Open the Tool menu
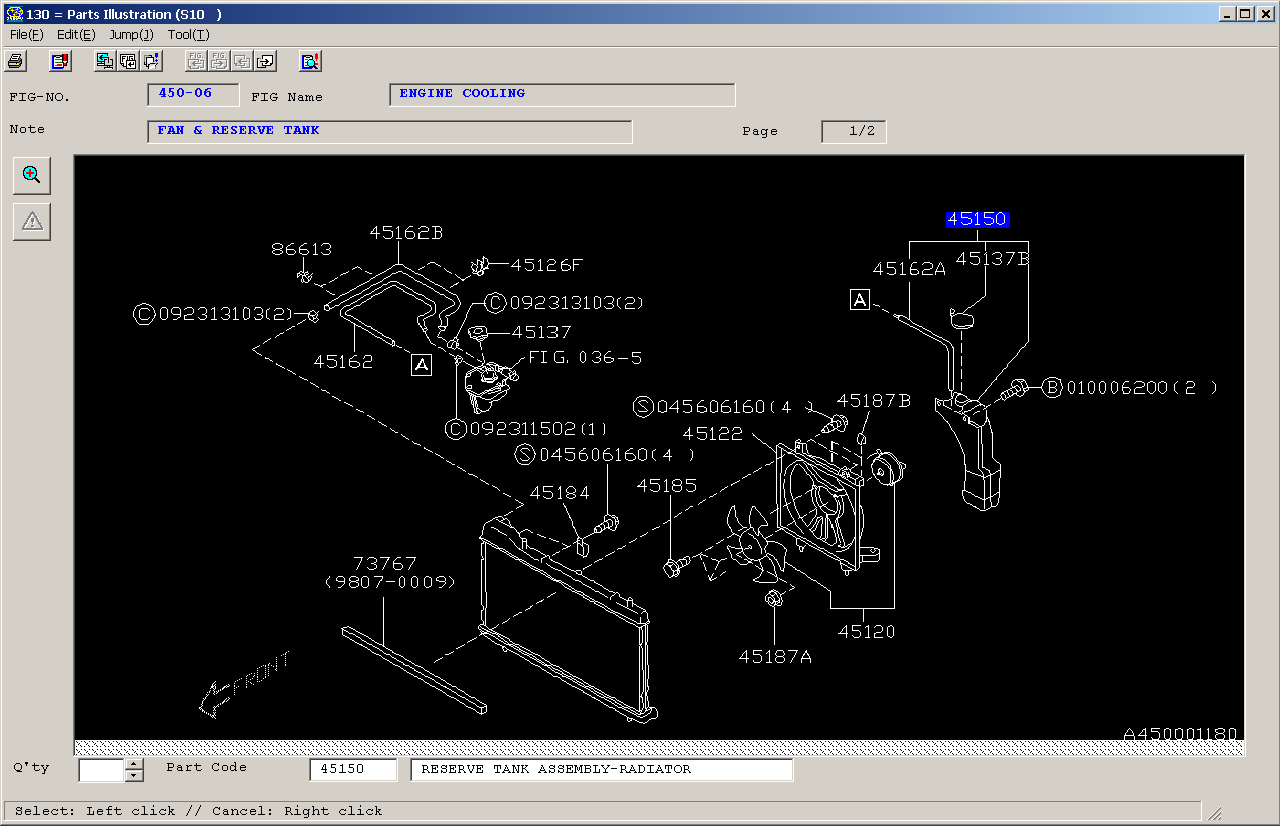Image resolution: width=1280 pixels, height=826 pixels. (x=188, y=35)
